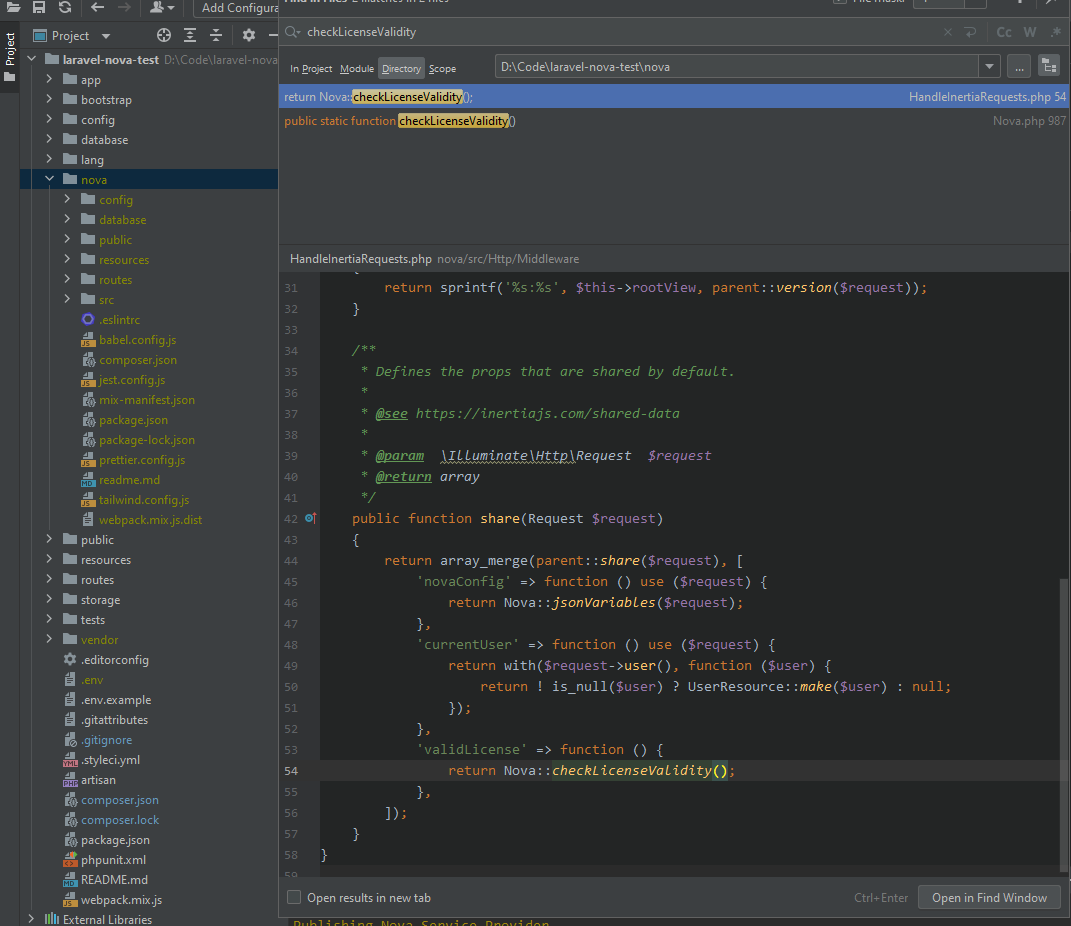Select the Nova.php 987 search result
This screenshot has height=926, width=1071.
[x=600, y=120]
